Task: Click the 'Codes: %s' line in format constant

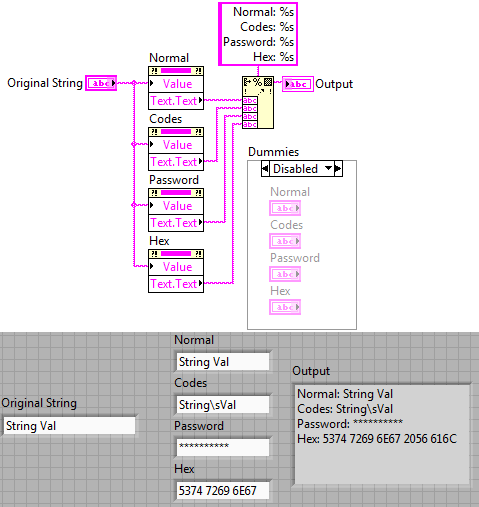Action: [267, 27]
